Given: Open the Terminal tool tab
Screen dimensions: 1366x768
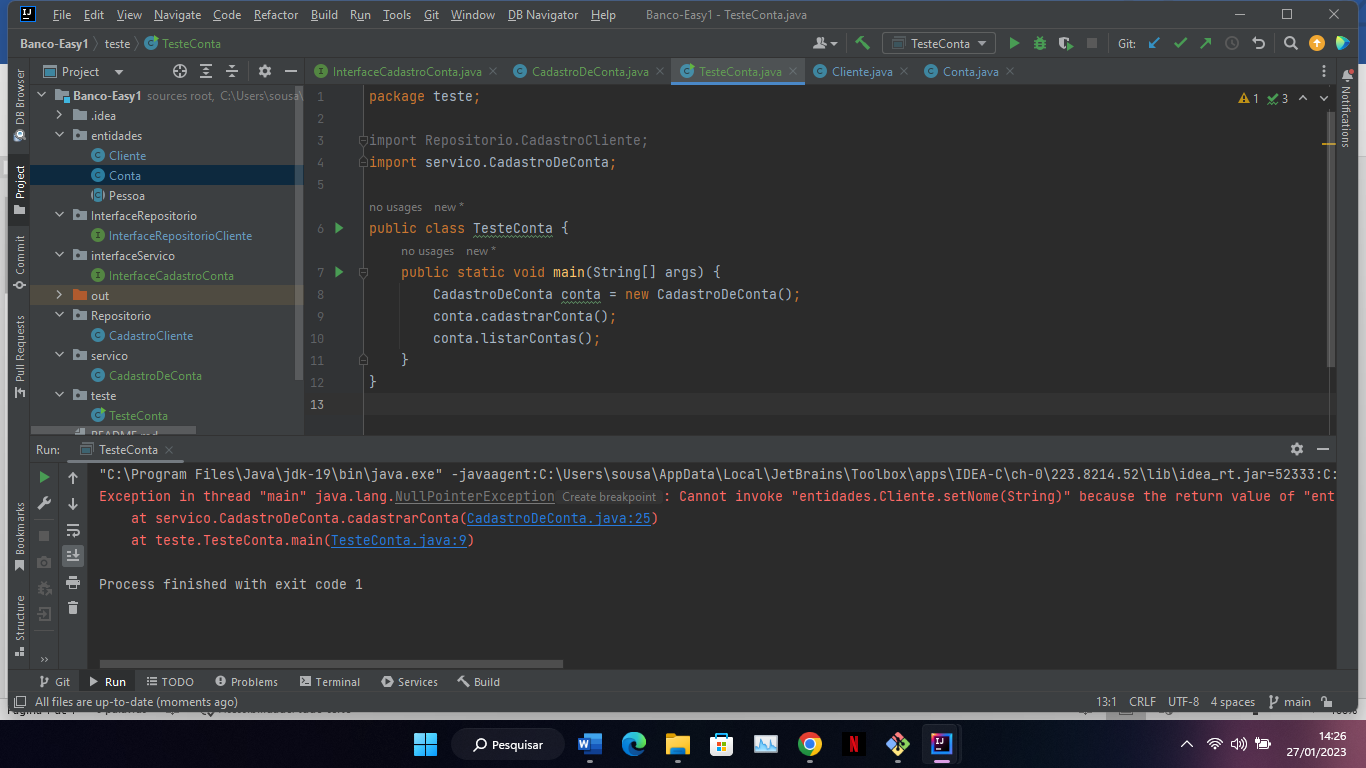Looking at the screenshot, I should pos(329,682).
